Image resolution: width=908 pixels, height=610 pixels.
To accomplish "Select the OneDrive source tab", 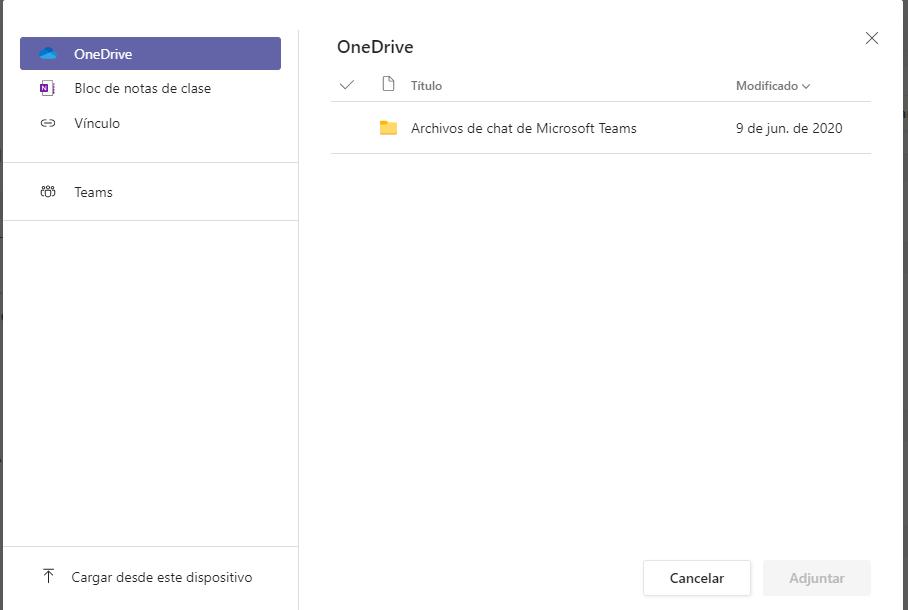I will coord(151,54).
